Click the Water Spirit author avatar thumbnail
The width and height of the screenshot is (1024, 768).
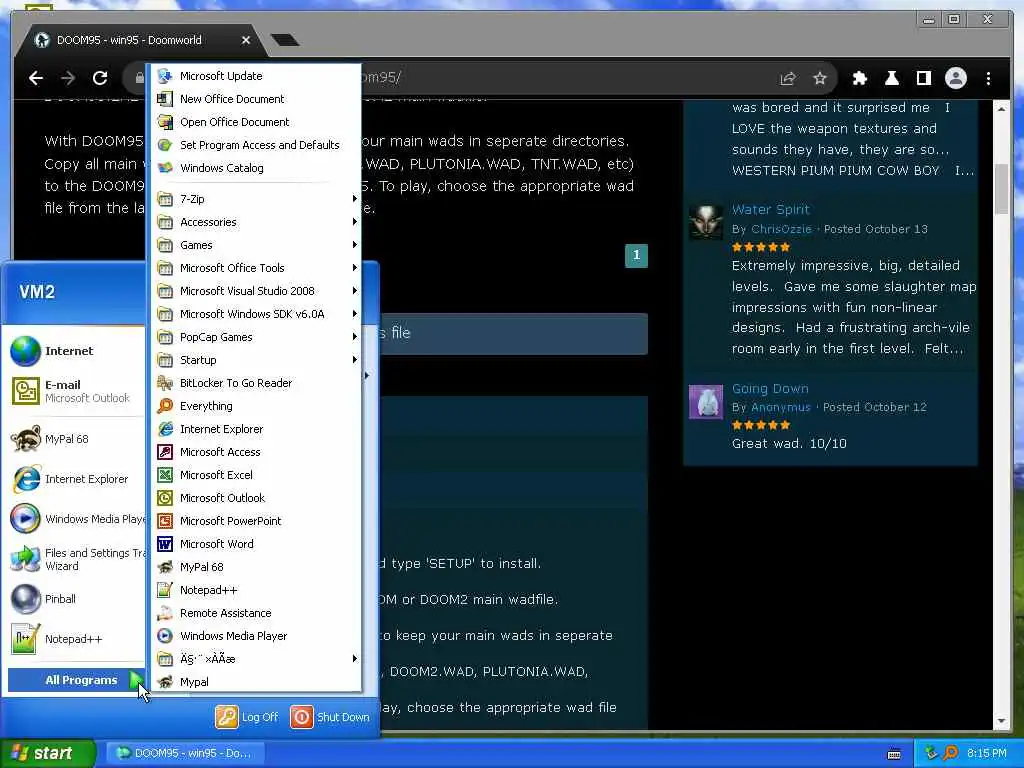pyautogui.click(x=706, y=221)
